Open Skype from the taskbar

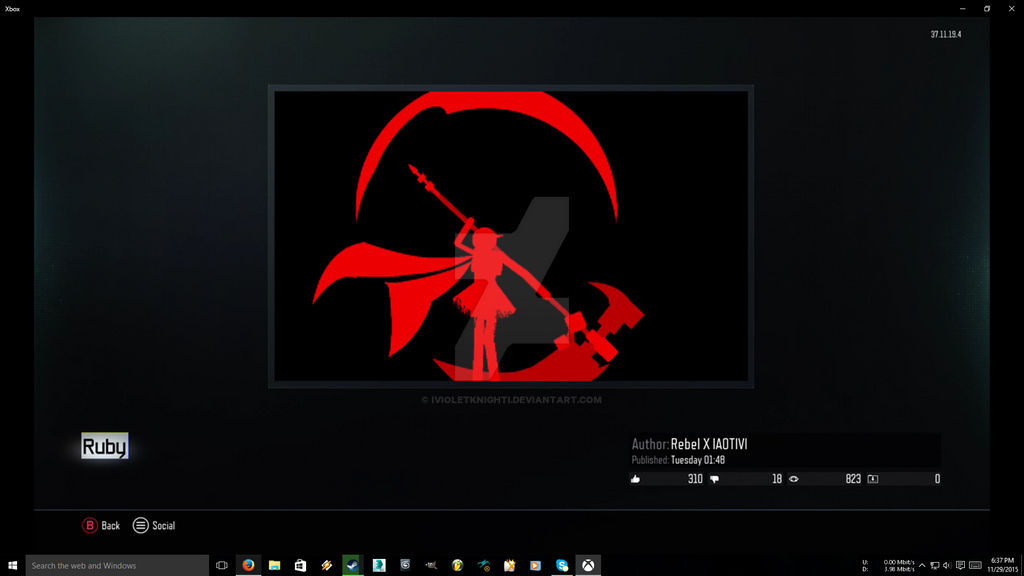[x=562, y=566]
